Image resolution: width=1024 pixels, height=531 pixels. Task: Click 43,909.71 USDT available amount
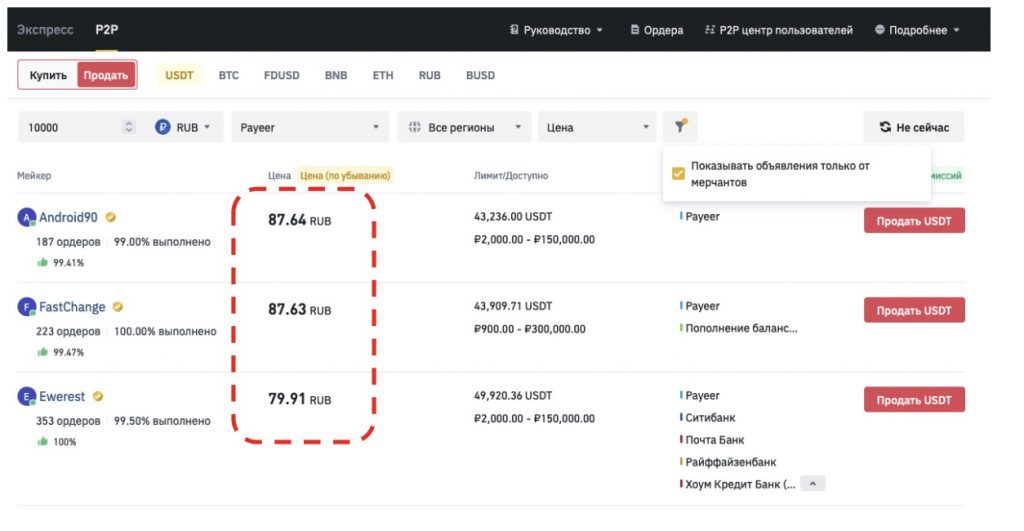[513, 306]
